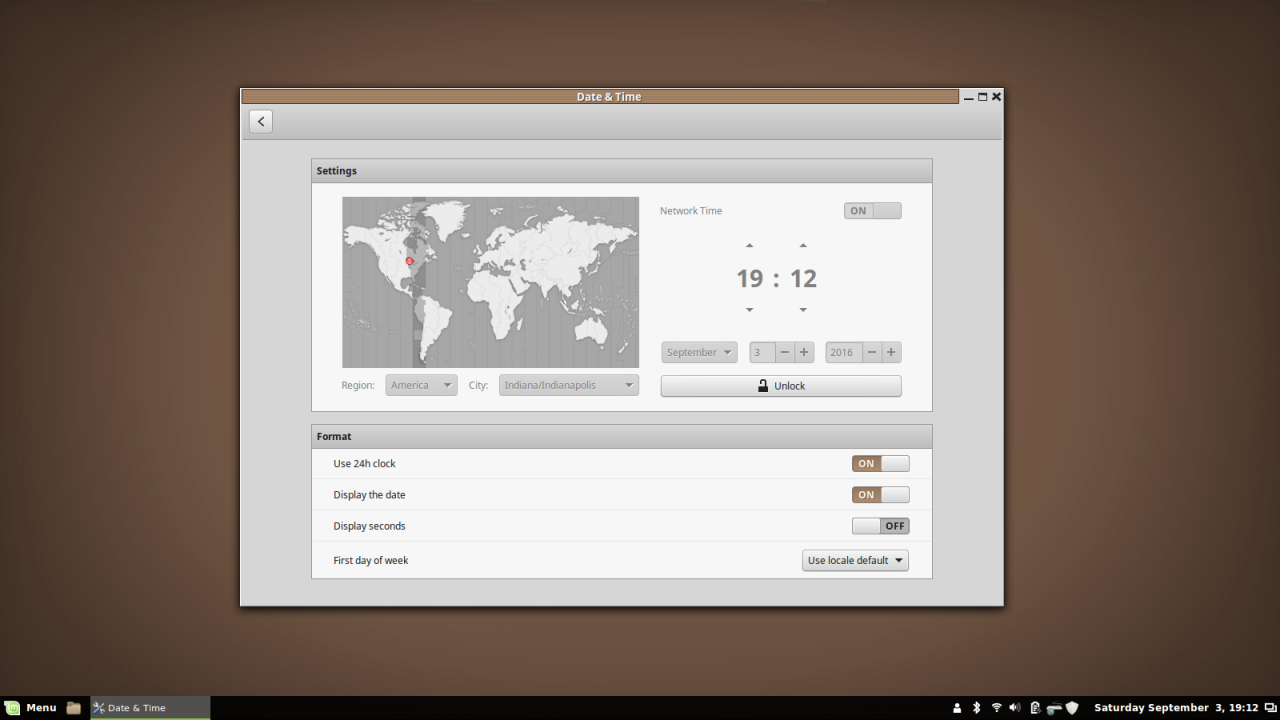
Task: Enable the Display seconds switch
Action: pos(881,525)
